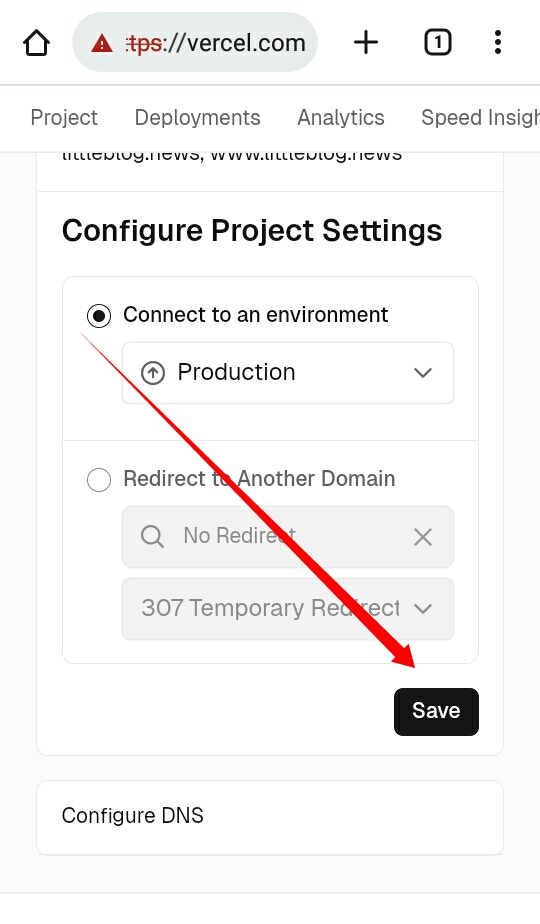This screenshot has width=540, height=924.
Task: Go to the Project tab
Action: pos(64,118)
